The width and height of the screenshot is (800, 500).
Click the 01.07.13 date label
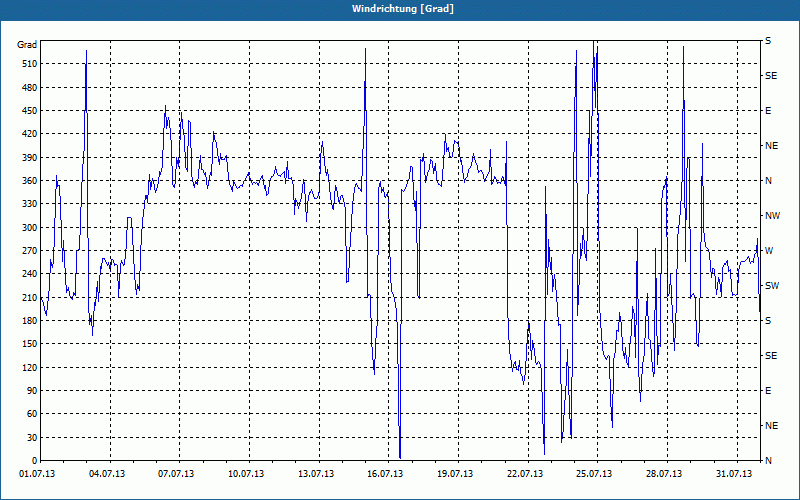(37, 474)
